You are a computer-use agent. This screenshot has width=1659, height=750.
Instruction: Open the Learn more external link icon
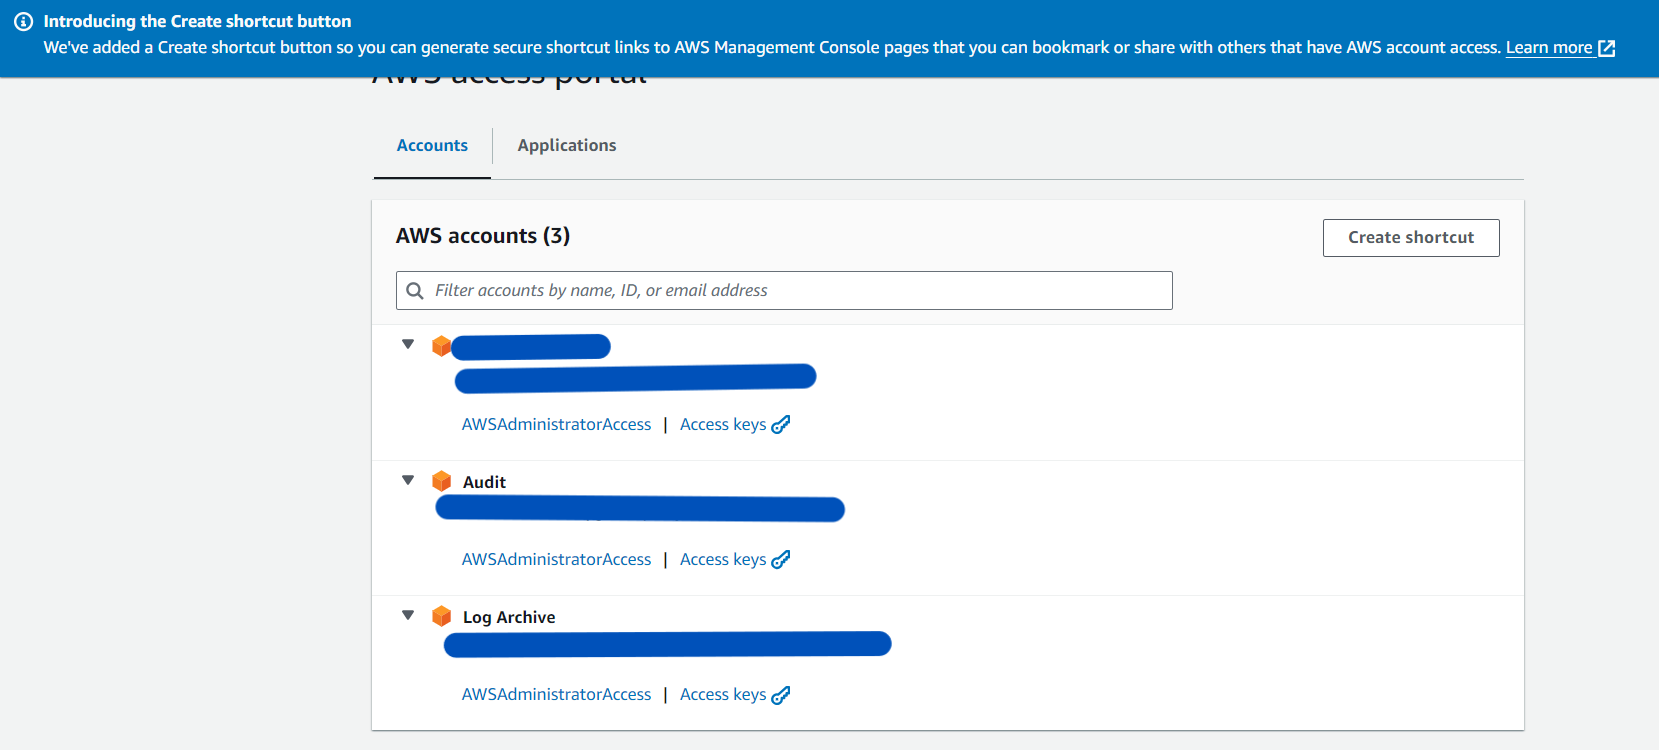(1607, 48)
